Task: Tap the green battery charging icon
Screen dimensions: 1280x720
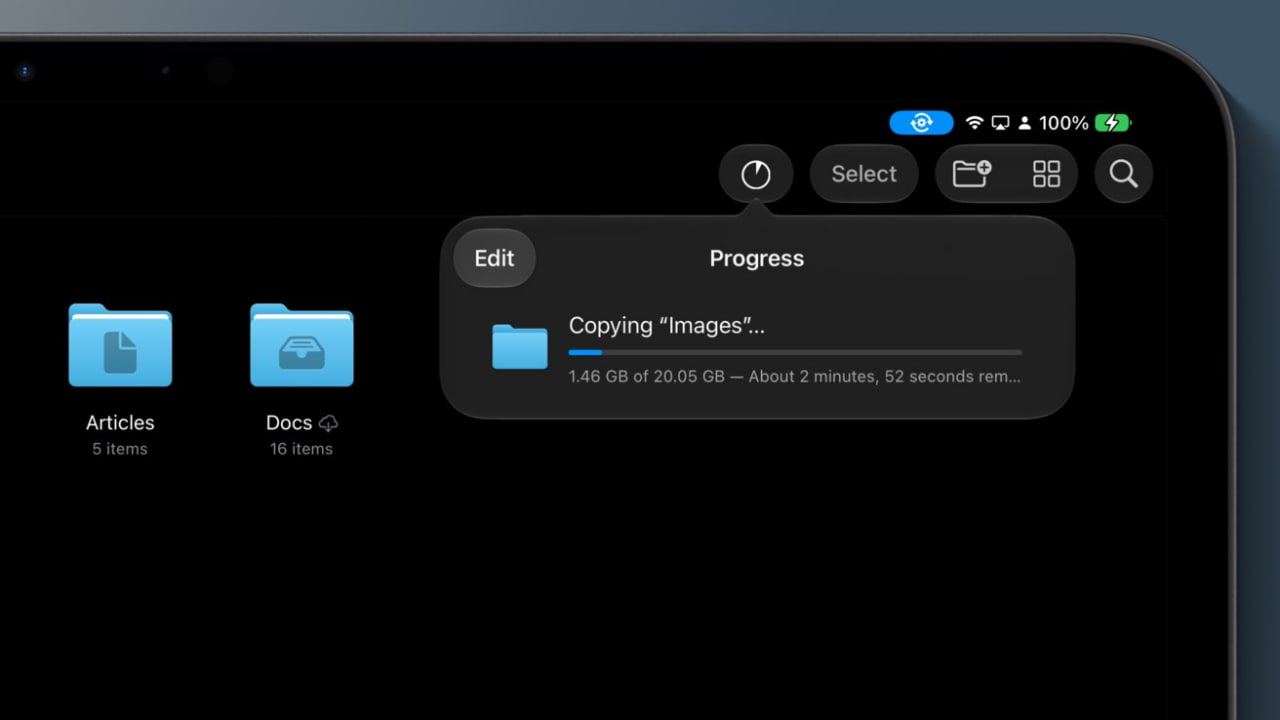Action: [x=1113, y=123]
